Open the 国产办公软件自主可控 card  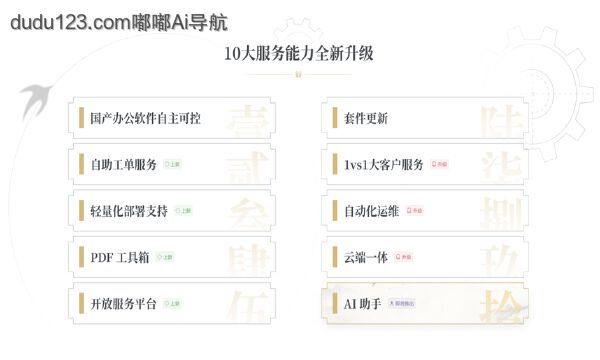click(x=172, y=118)
